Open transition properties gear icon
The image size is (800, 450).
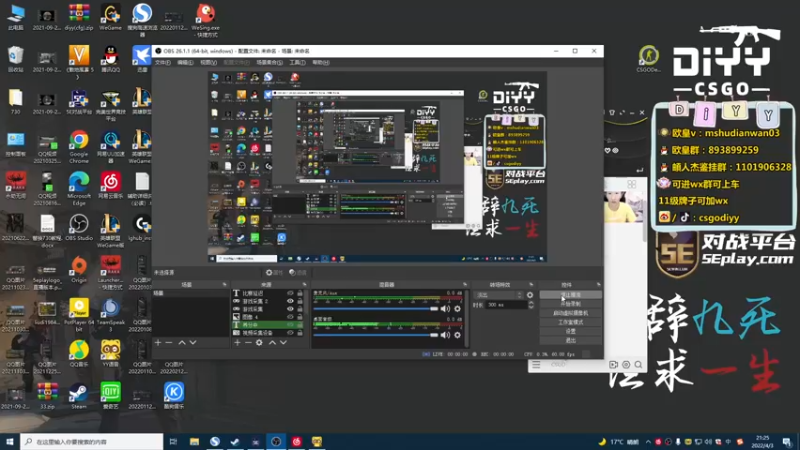(x=530, y=295)
